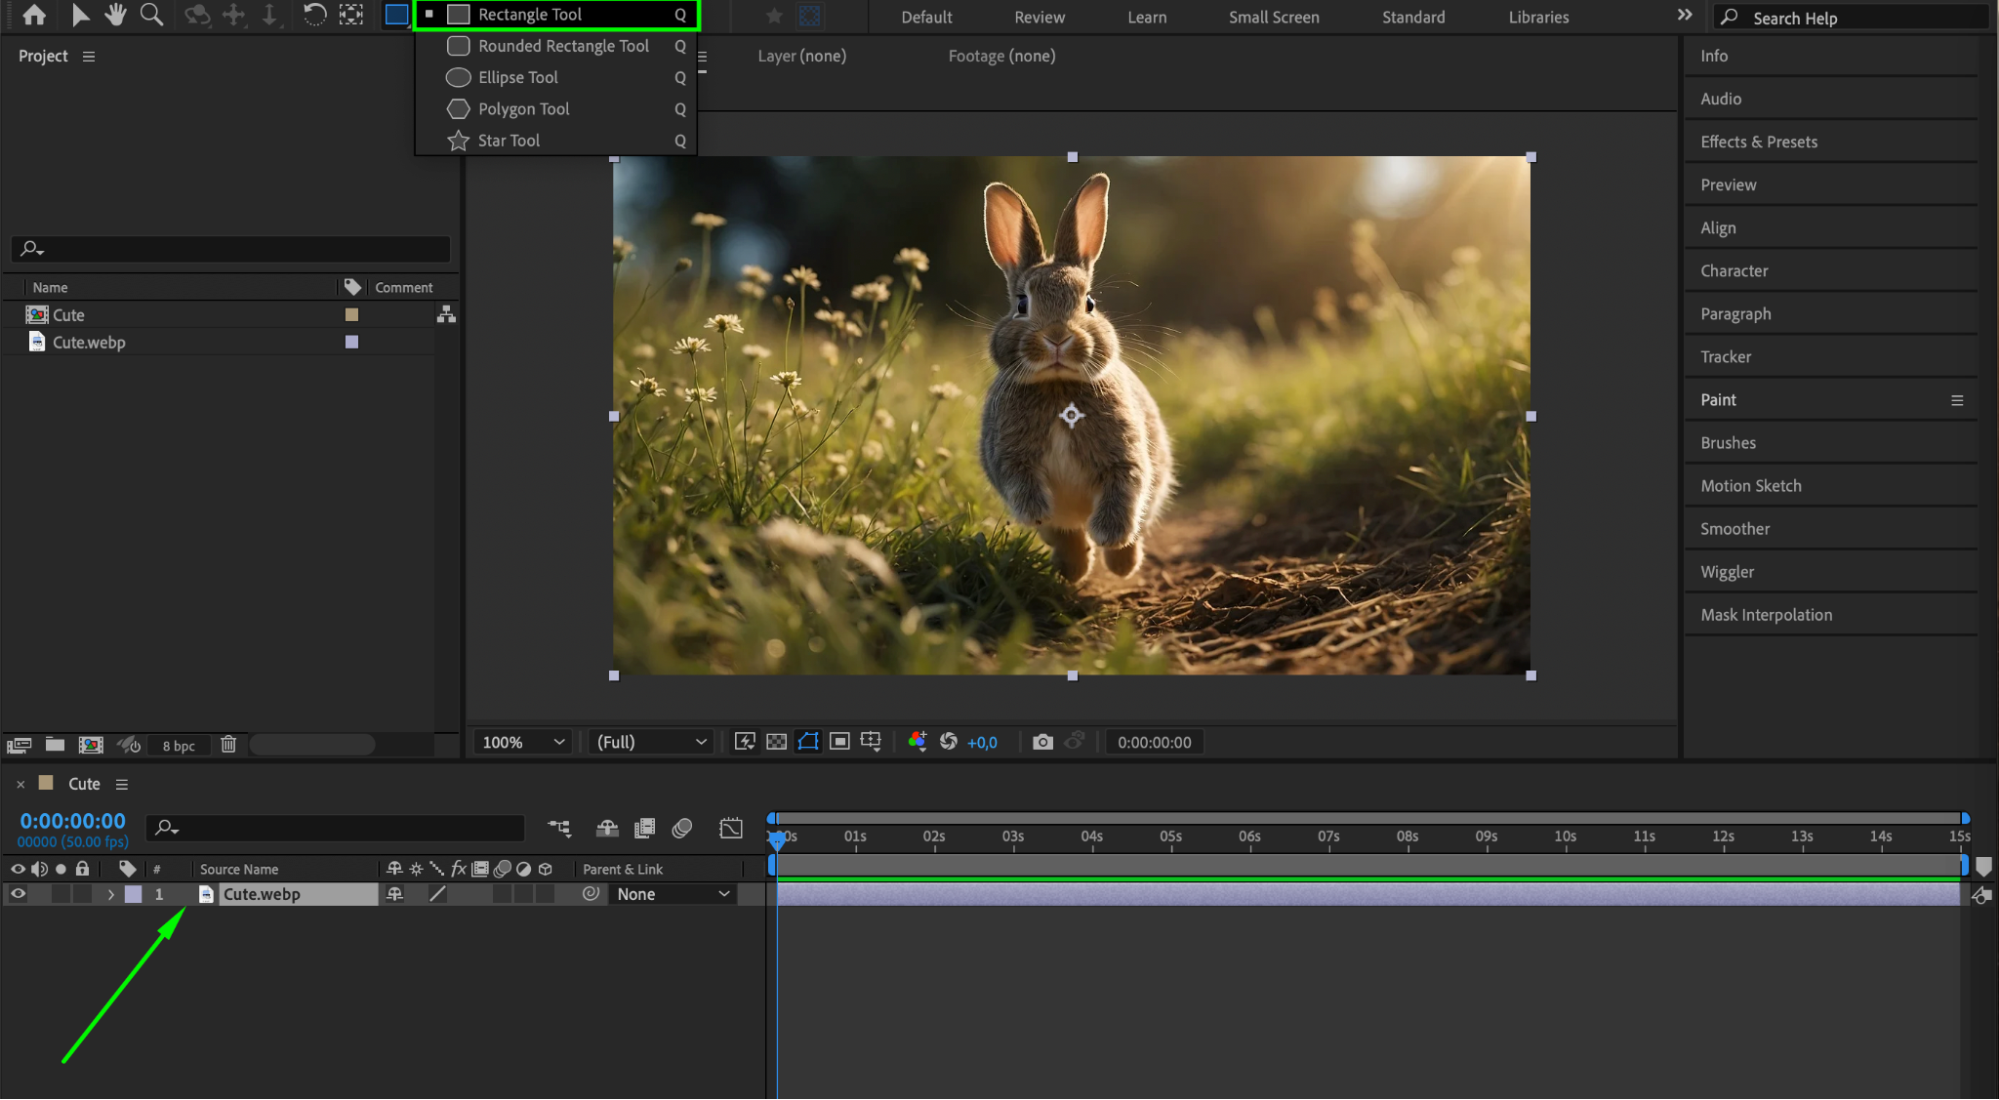Switch to the Review workspace

(x=1039, y=17)
